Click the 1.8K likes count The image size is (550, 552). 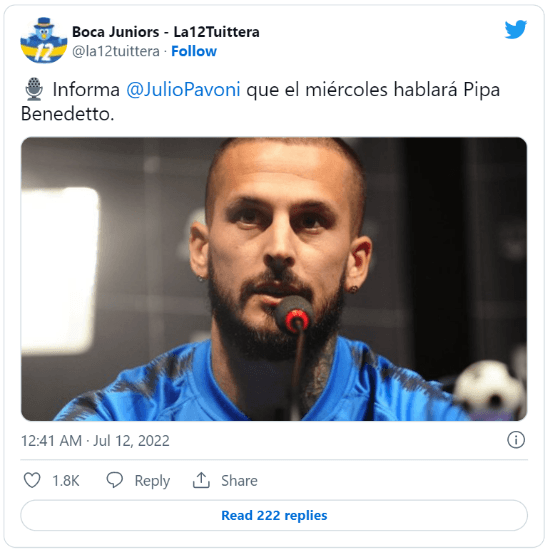[x=66, y=481]
